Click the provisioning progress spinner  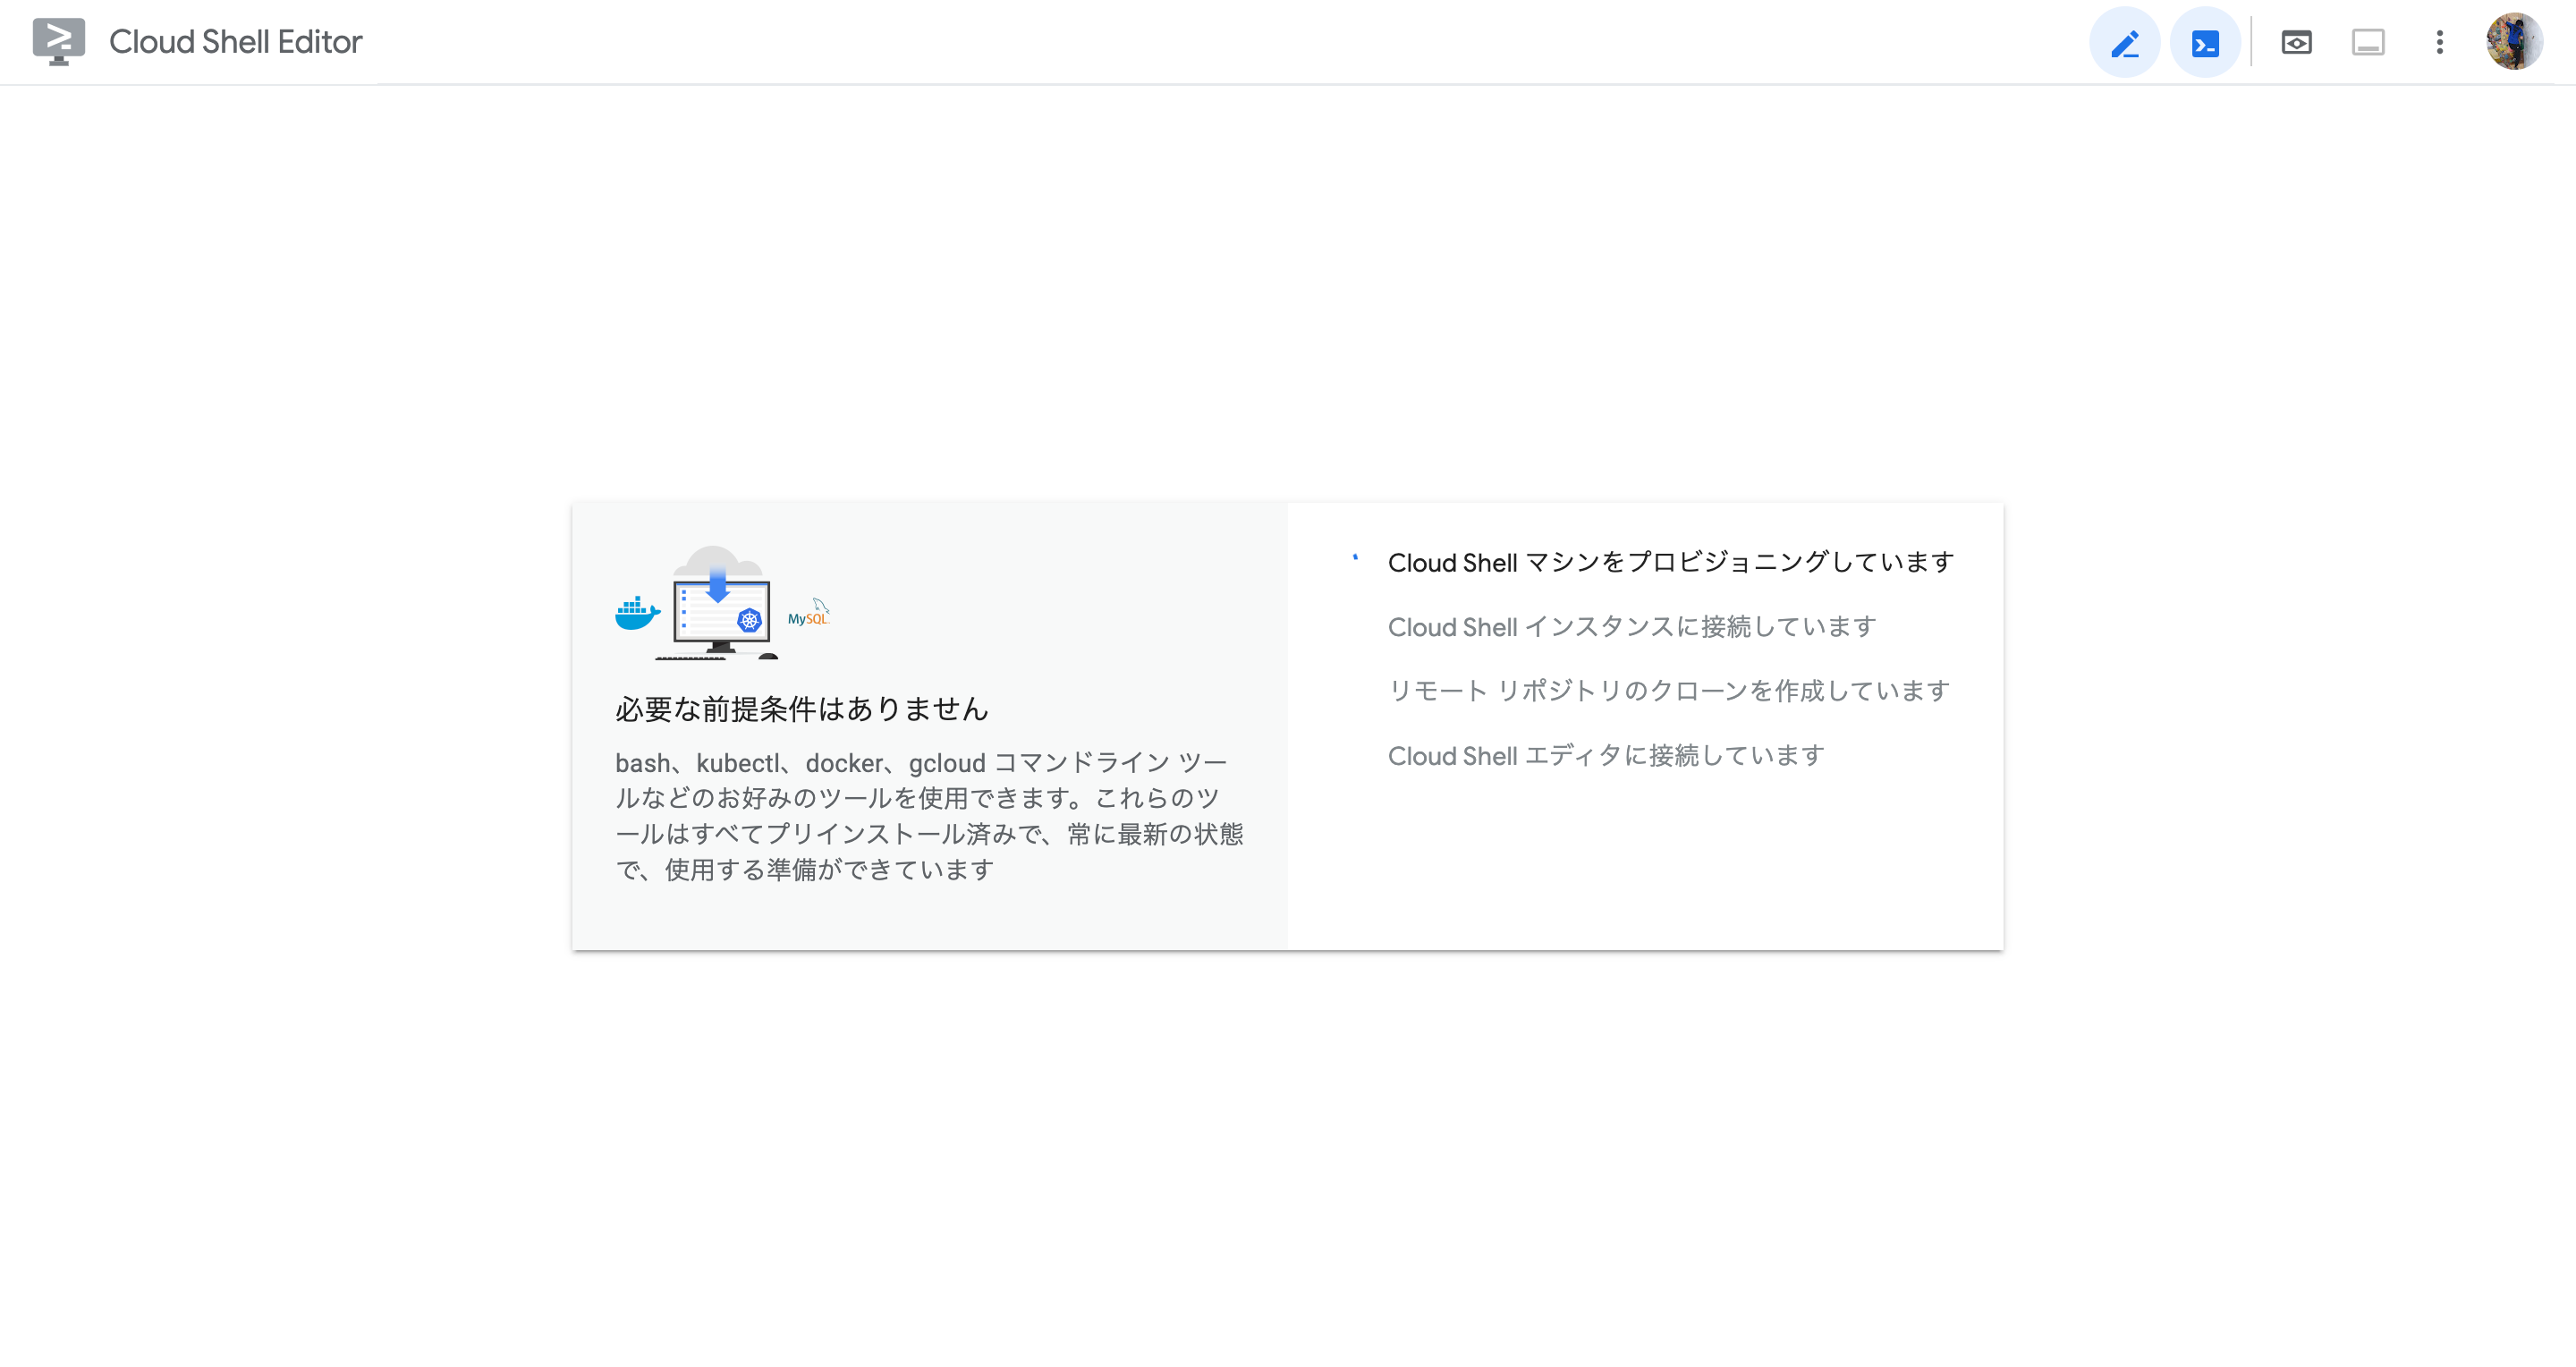[x=1355, y=558]
